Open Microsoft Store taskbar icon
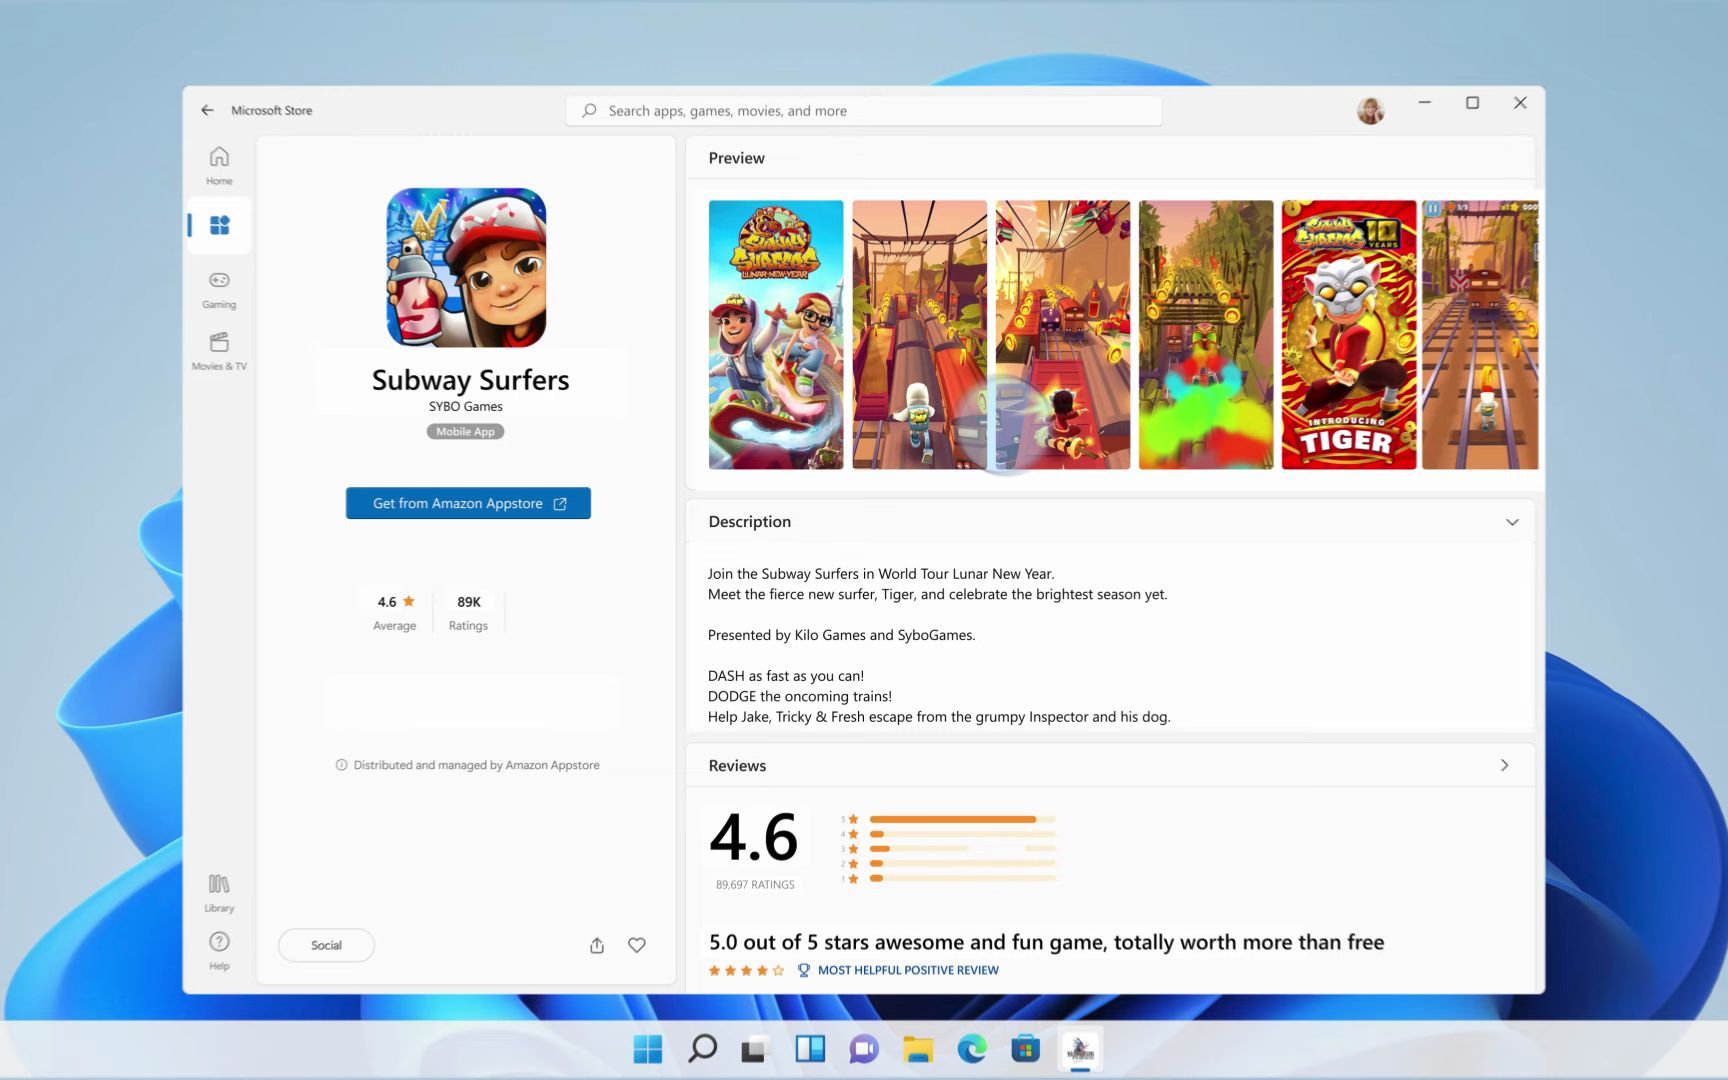The height and width of the screenshot is (1080, 1728). click(1026, 1049)
